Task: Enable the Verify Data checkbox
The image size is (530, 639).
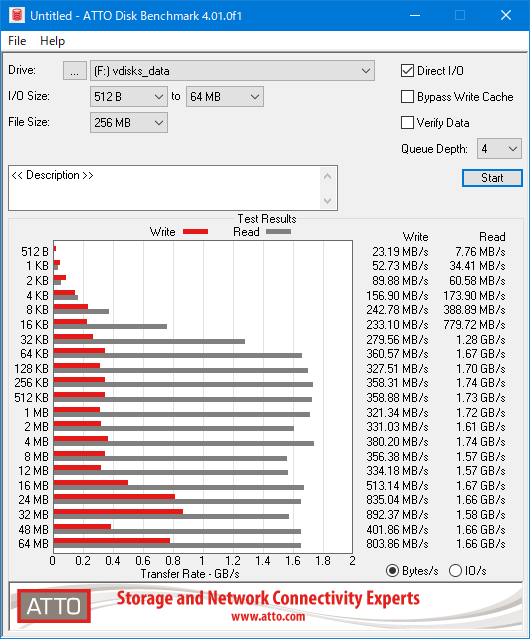Action: pos(407,123)
